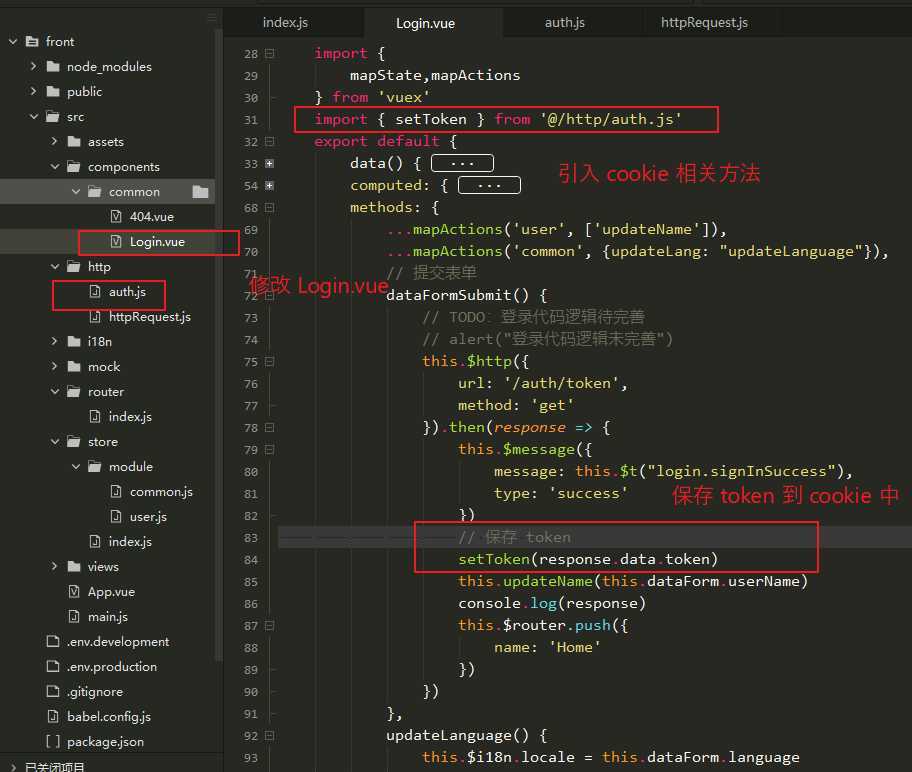This screenshot has height=772, width=912.
Task: Click the module folder icon
Action: tap(95, 467)
